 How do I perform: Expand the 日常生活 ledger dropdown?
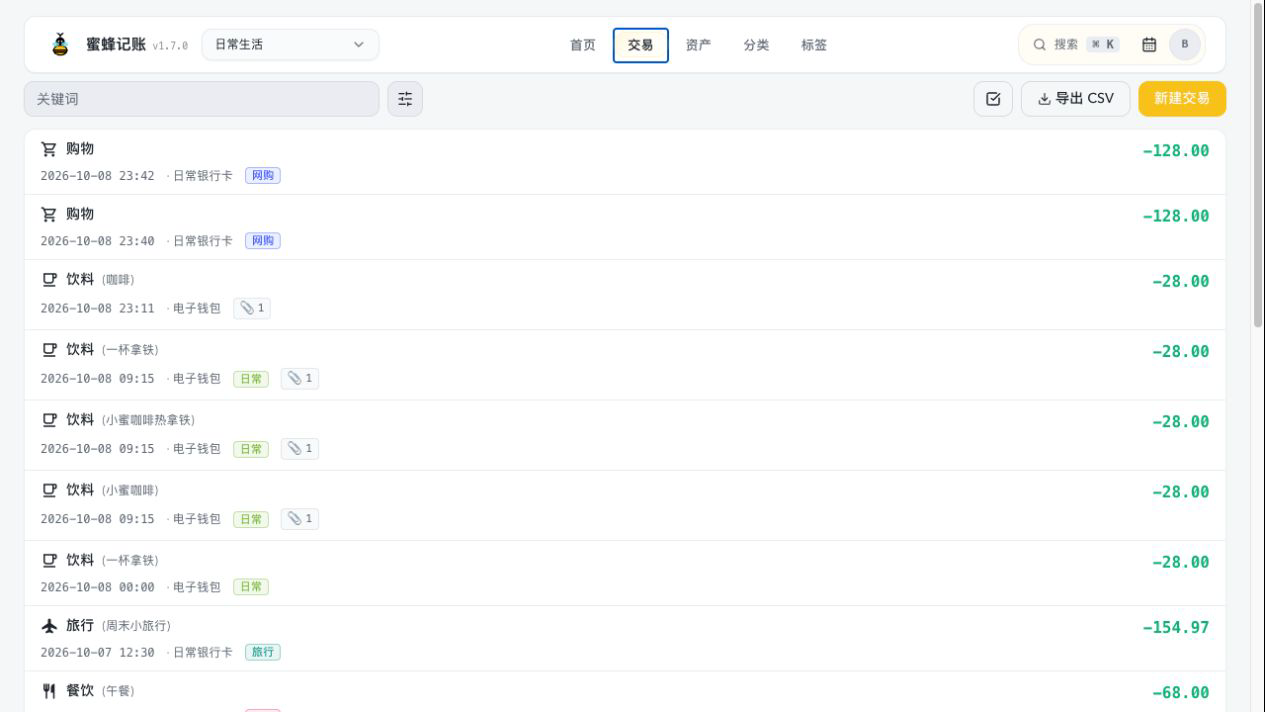point(290,44)
